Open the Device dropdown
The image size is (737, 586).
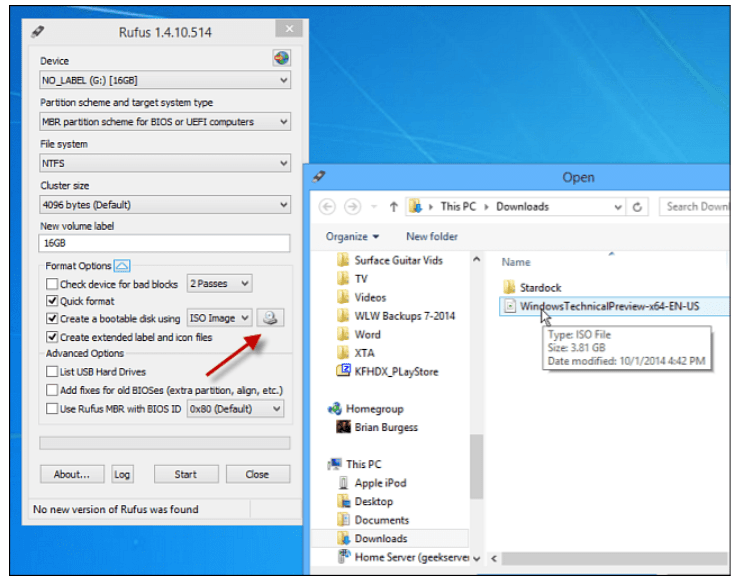pos(165,80)
